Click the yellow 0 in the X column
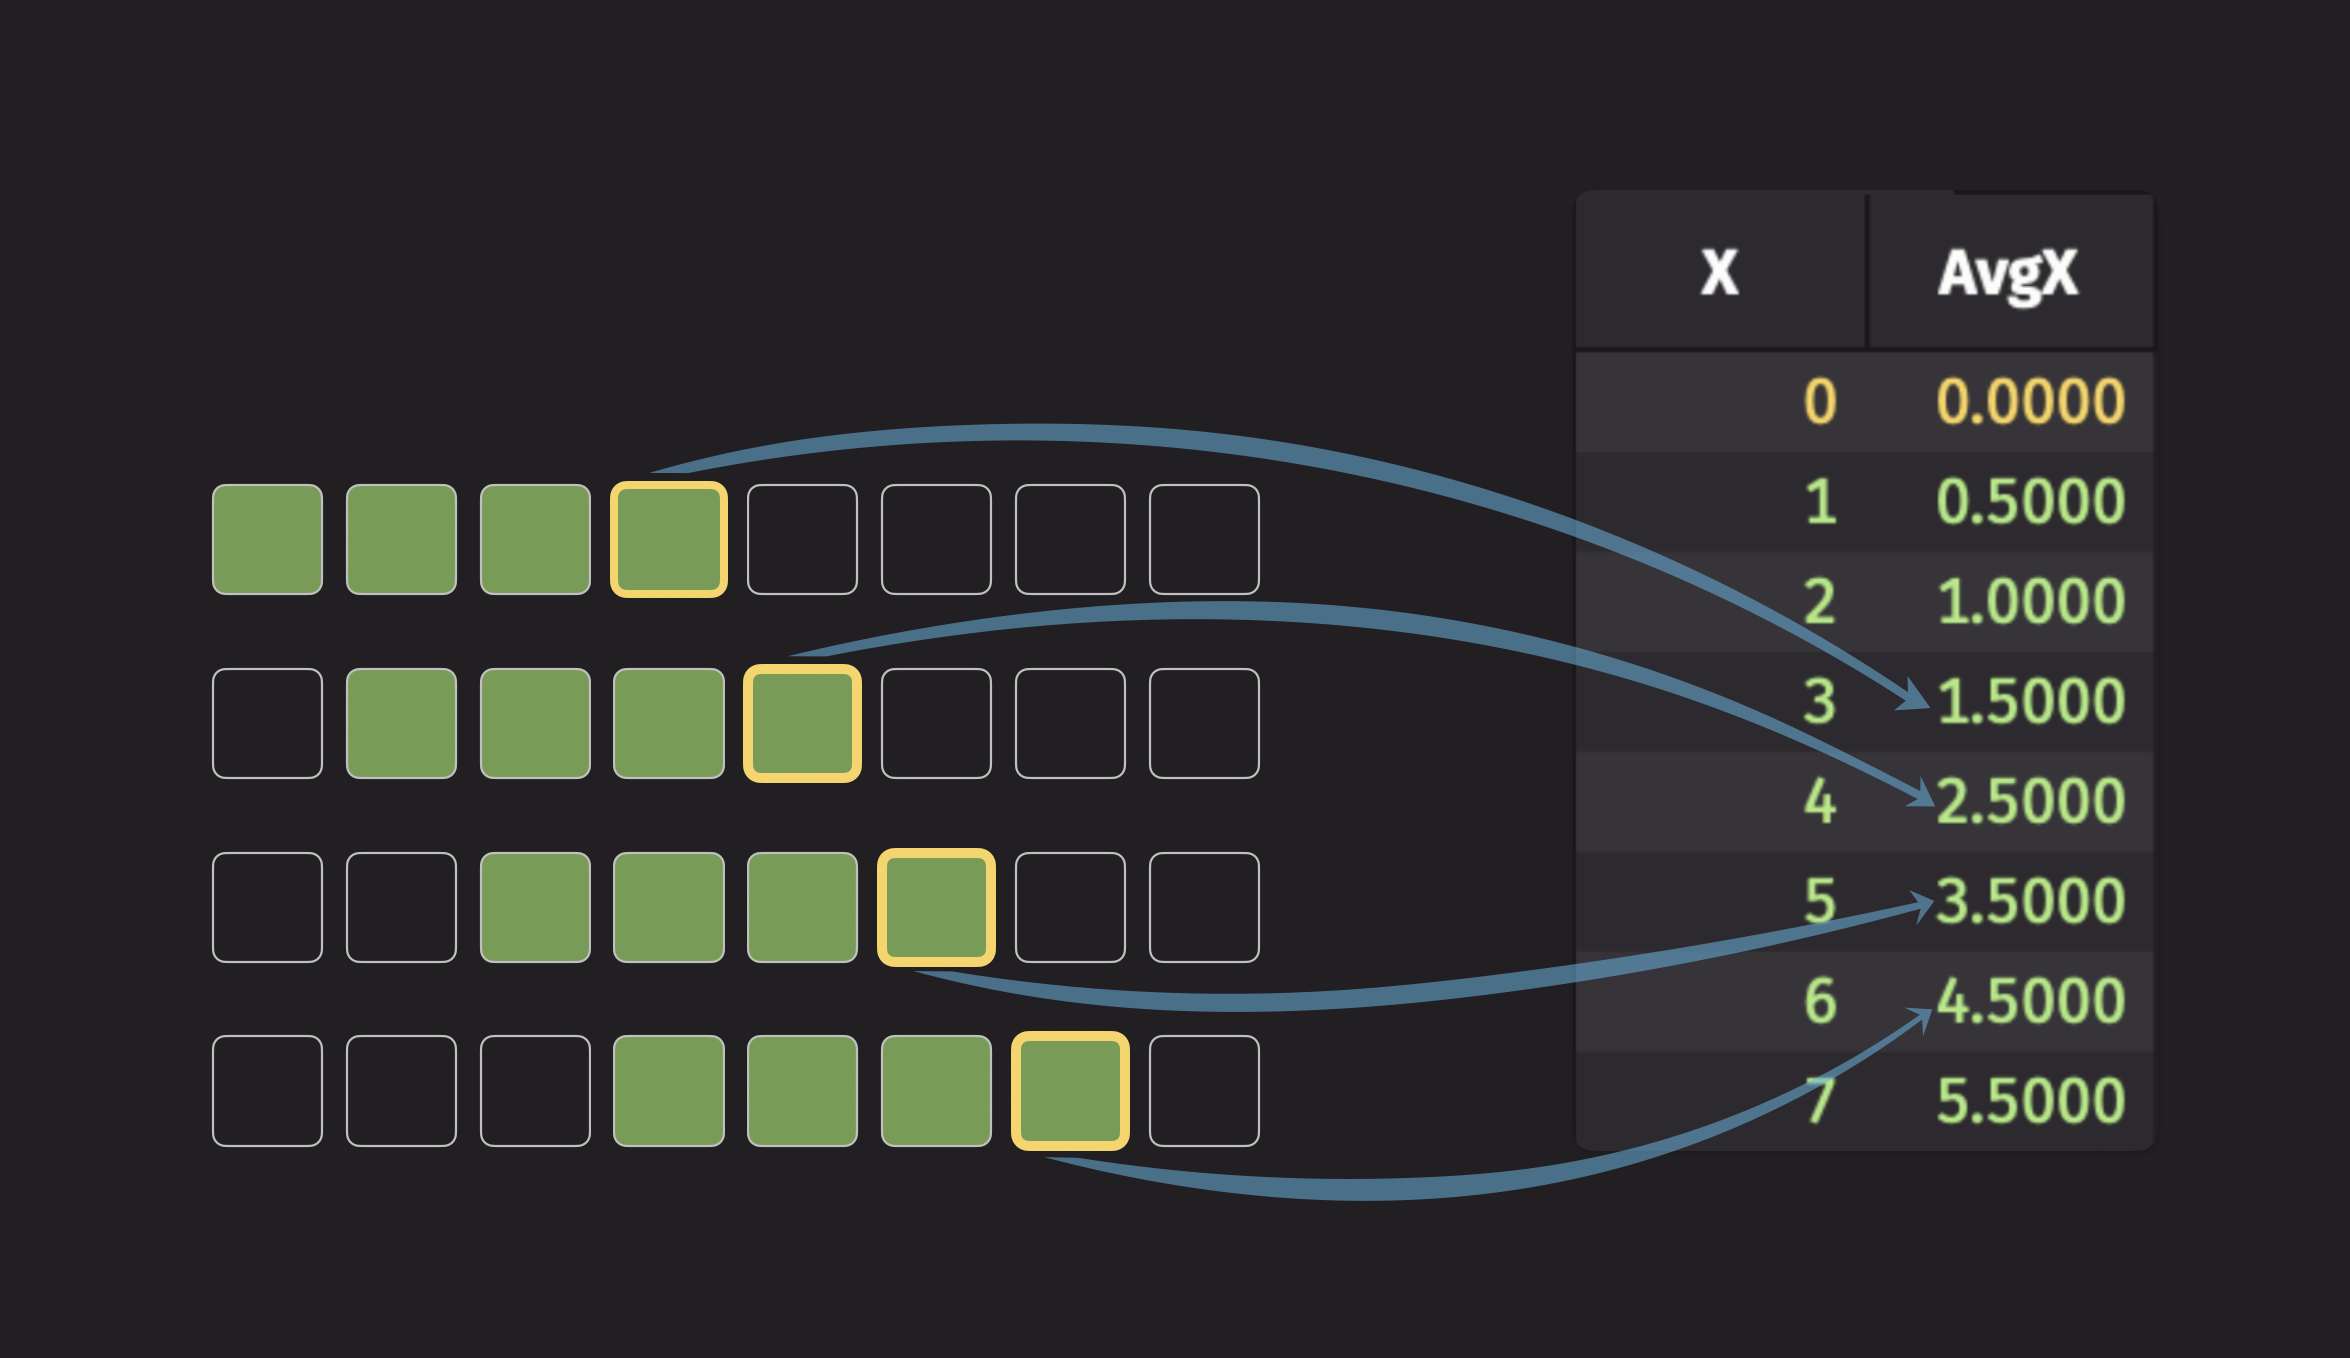The width and height of the screenshot is (2350, 1358). pyautogui.click(x=1820, y=402)
